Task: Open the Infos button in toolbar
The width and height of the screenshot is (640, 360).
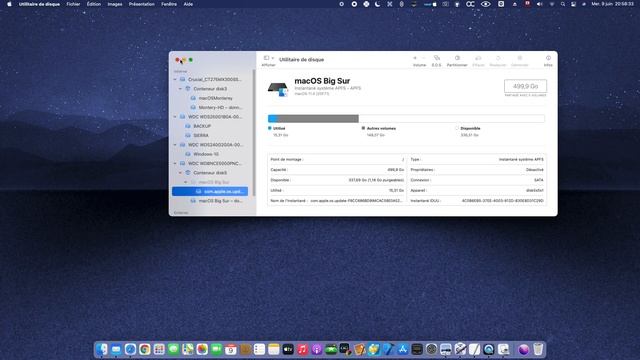Action: (548, 61)
